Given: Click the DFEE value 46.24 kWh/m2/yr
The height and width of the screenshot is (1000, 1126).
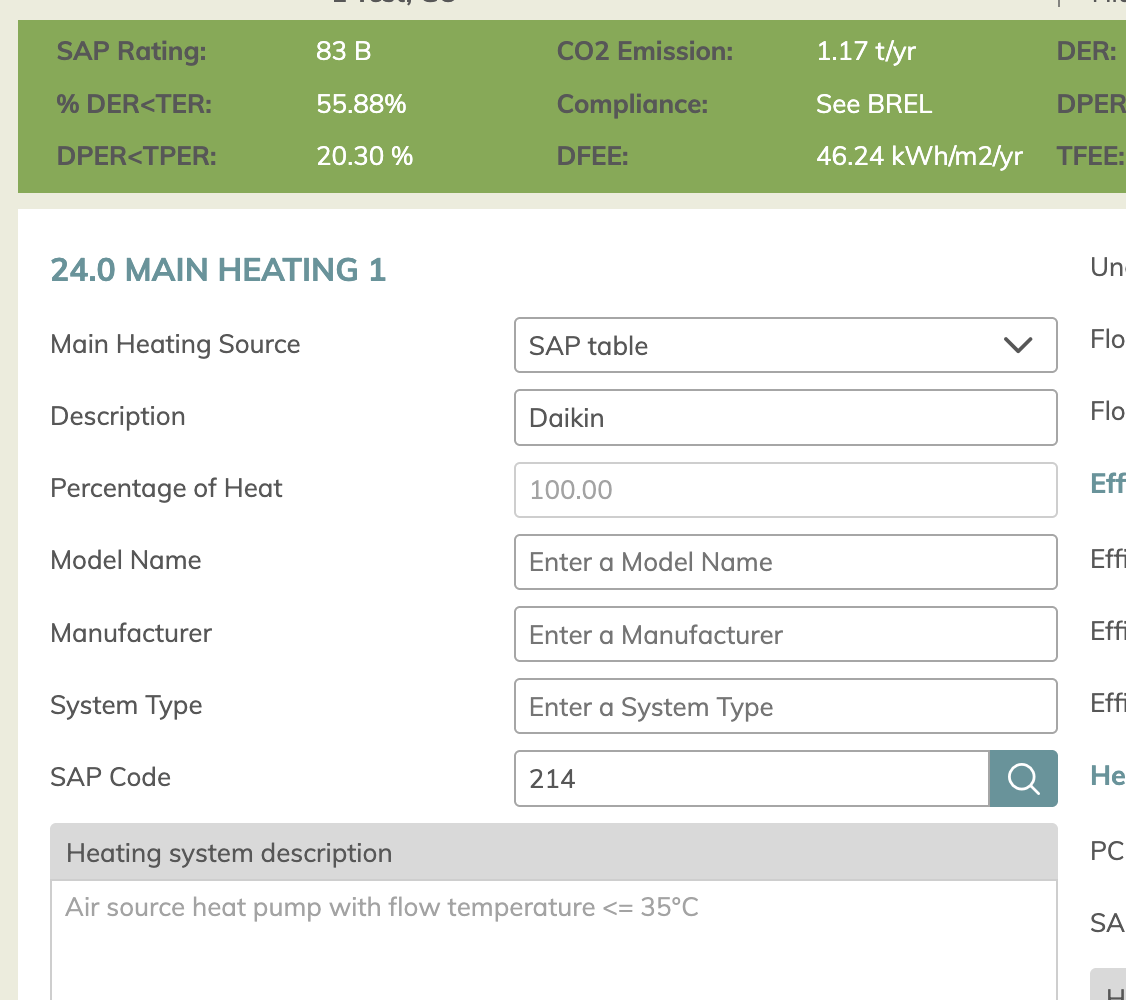Looking at the screenshot, I should [919, 156].
